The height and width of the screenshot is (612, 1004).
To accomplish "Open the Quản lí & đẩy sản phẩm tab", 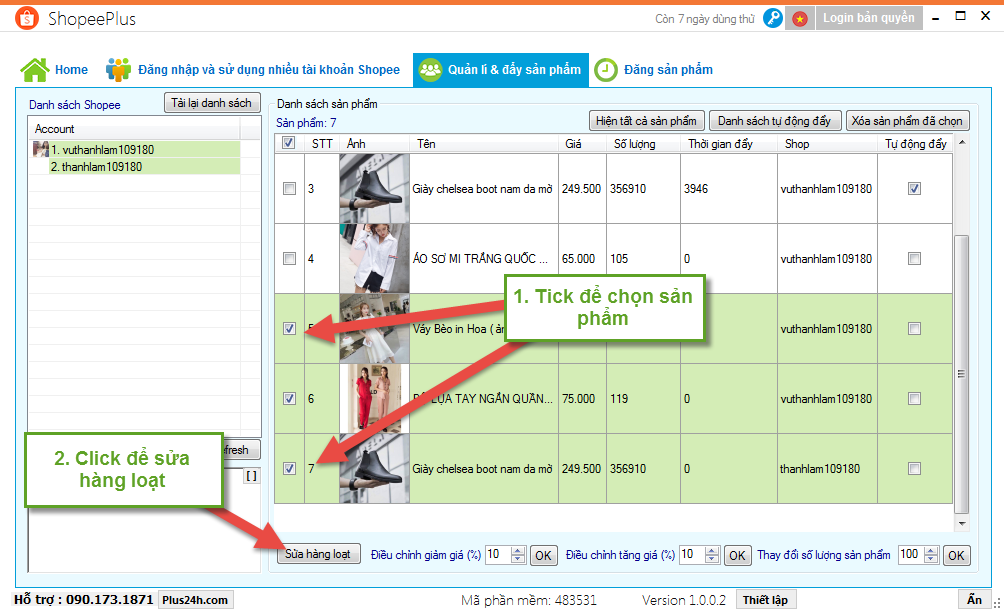I will (500, 70).
